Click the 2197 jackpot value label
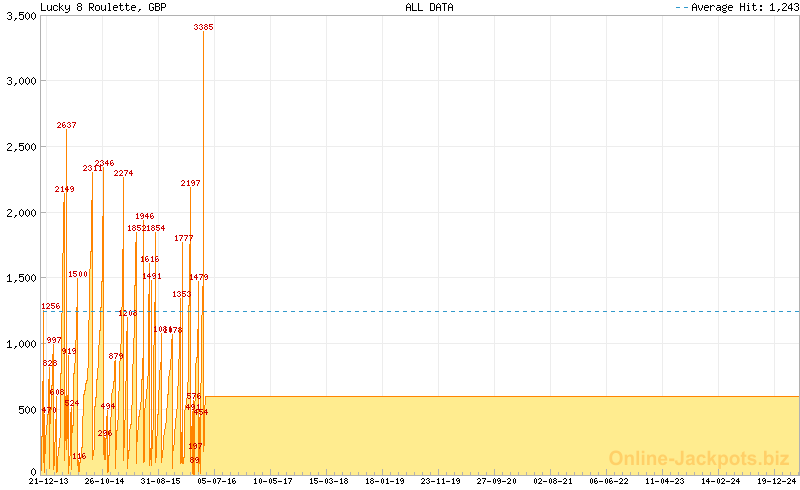The width and height of the screenshot is (800, 490). 190,183
